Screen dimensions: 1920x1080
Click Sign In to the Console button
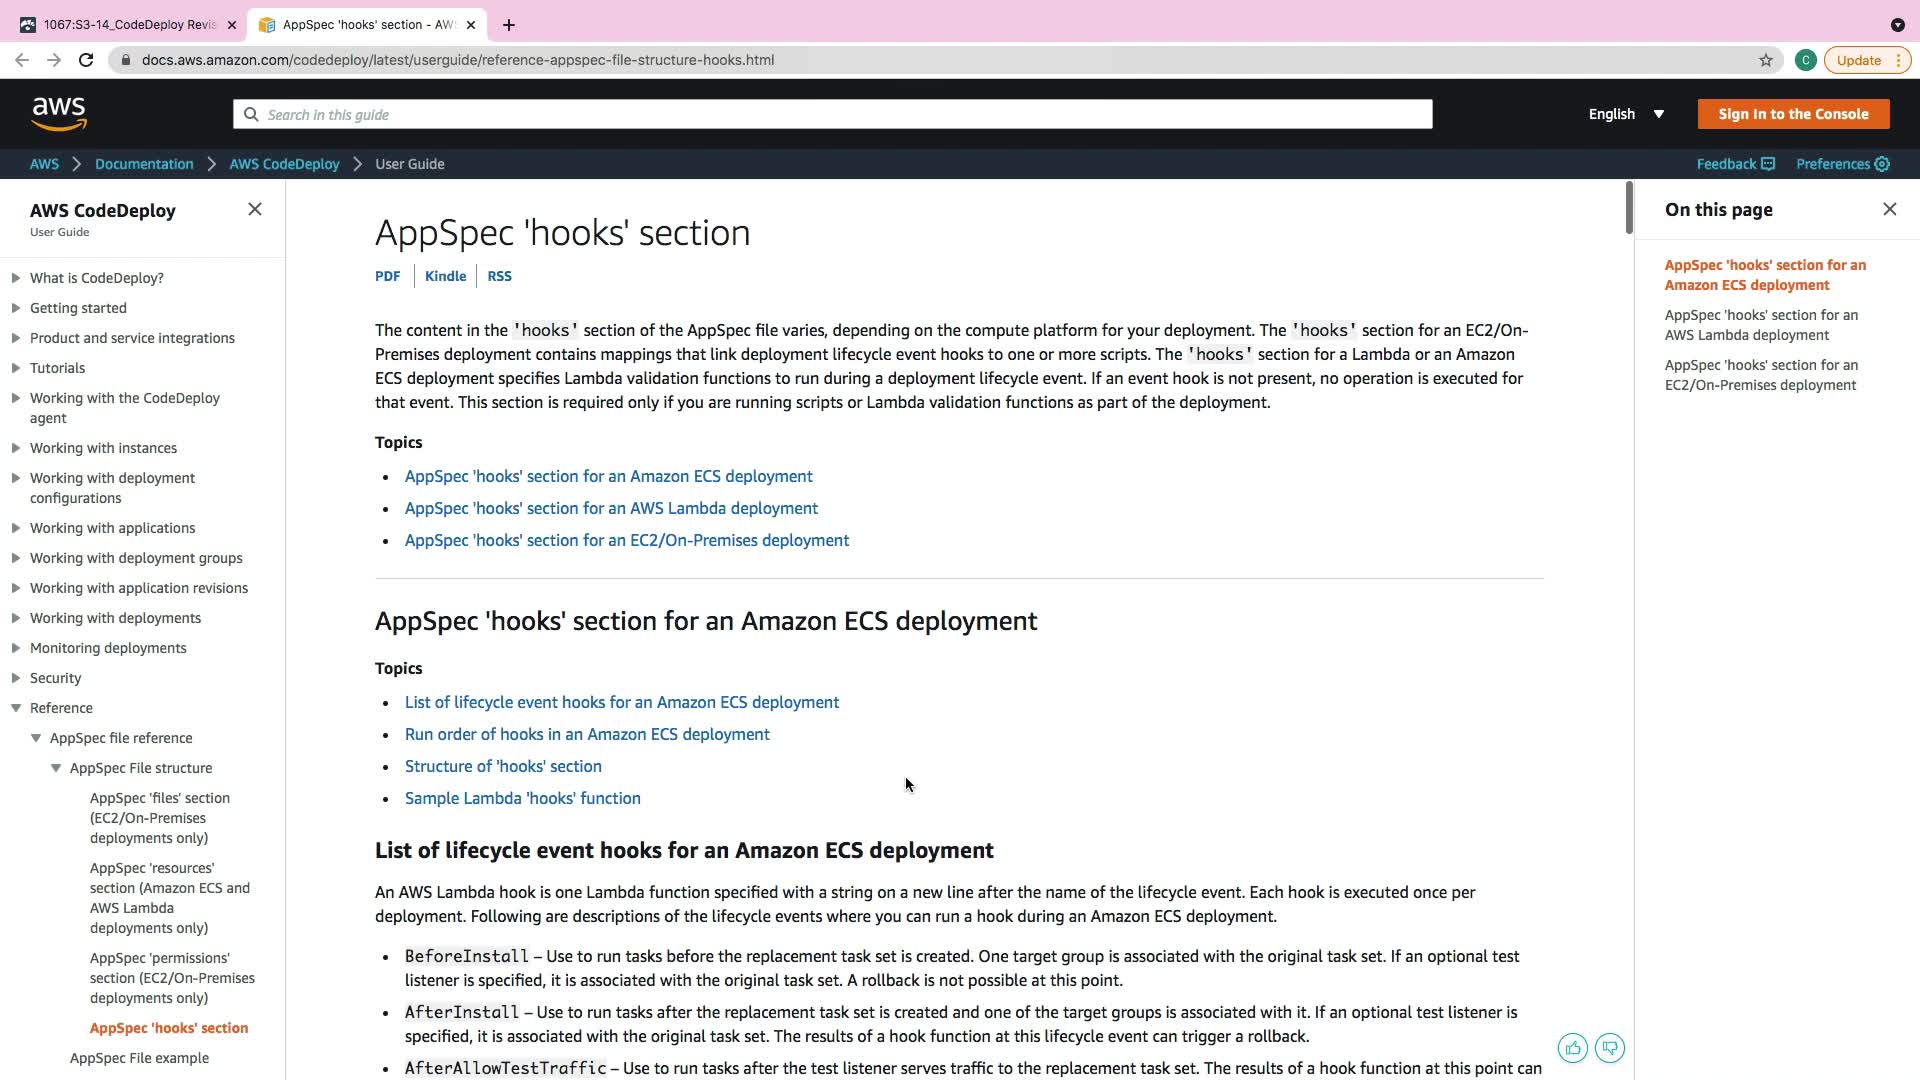[1793, 114]
